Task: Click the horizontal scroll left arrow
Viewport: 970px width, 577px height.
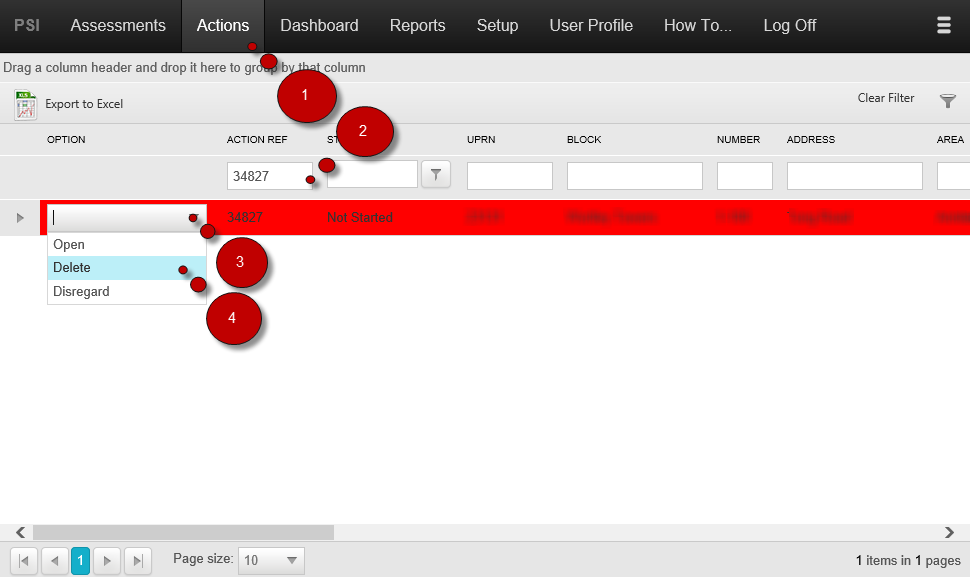Action: 20,532
